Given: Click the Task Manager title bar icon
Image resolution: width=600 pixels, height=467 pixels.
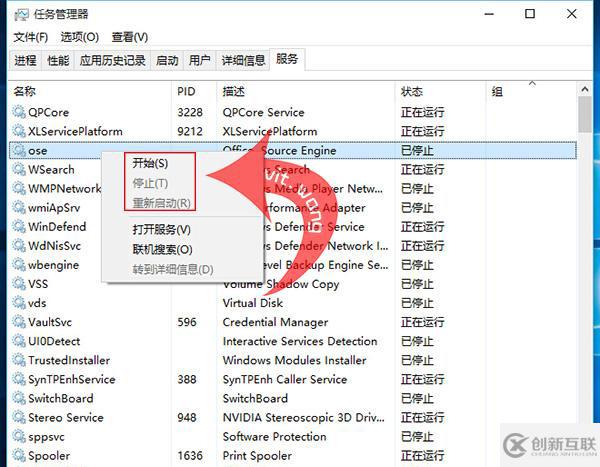Looking at the screenshot, I should 21,15.
